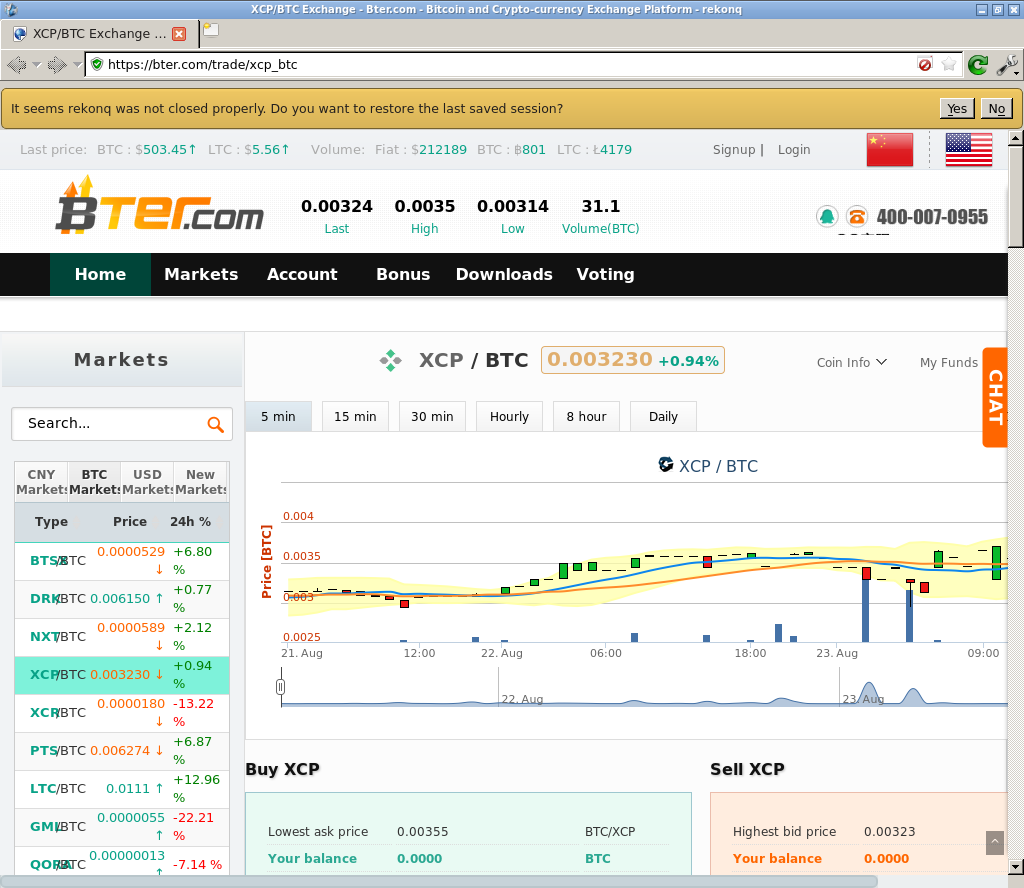Click the XCP coin icon beside pair title
This screenshot has height=888, width=1024.
(391, 360)
